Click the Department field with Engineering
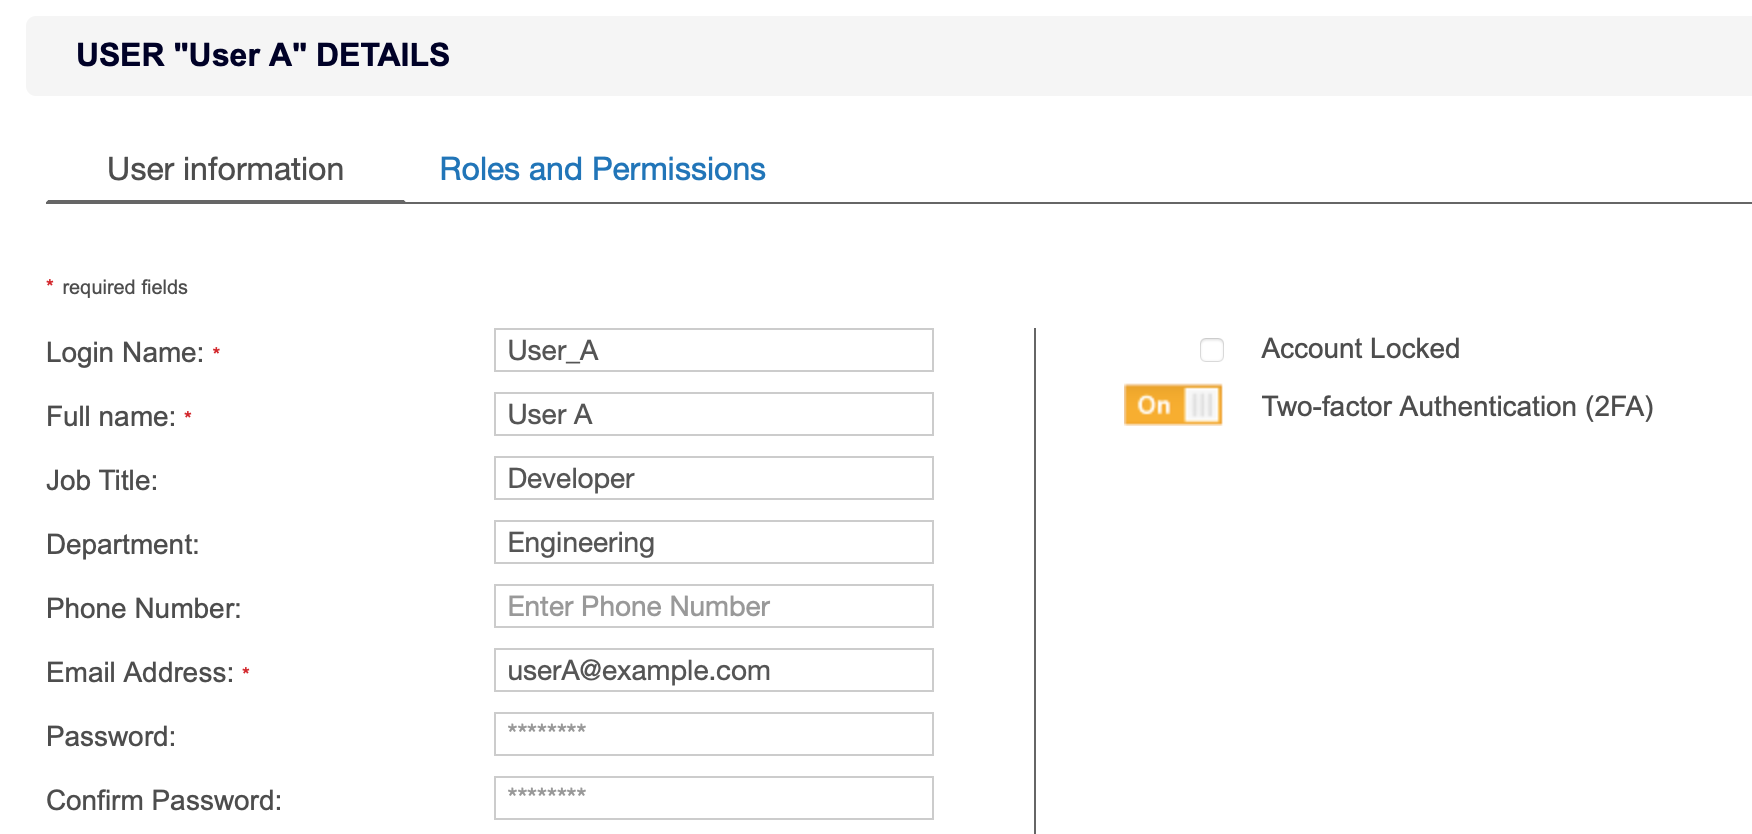The width and height of the screenshot is (1752, 834). tap(713, 543)
